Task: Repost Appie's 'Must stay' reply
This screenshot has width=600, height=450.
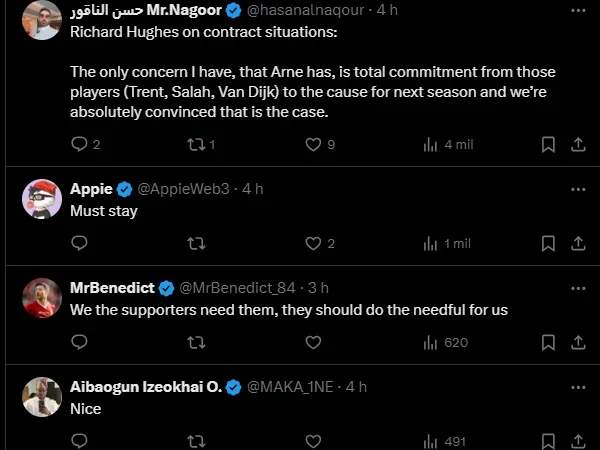Action: (x=197, y=243)
